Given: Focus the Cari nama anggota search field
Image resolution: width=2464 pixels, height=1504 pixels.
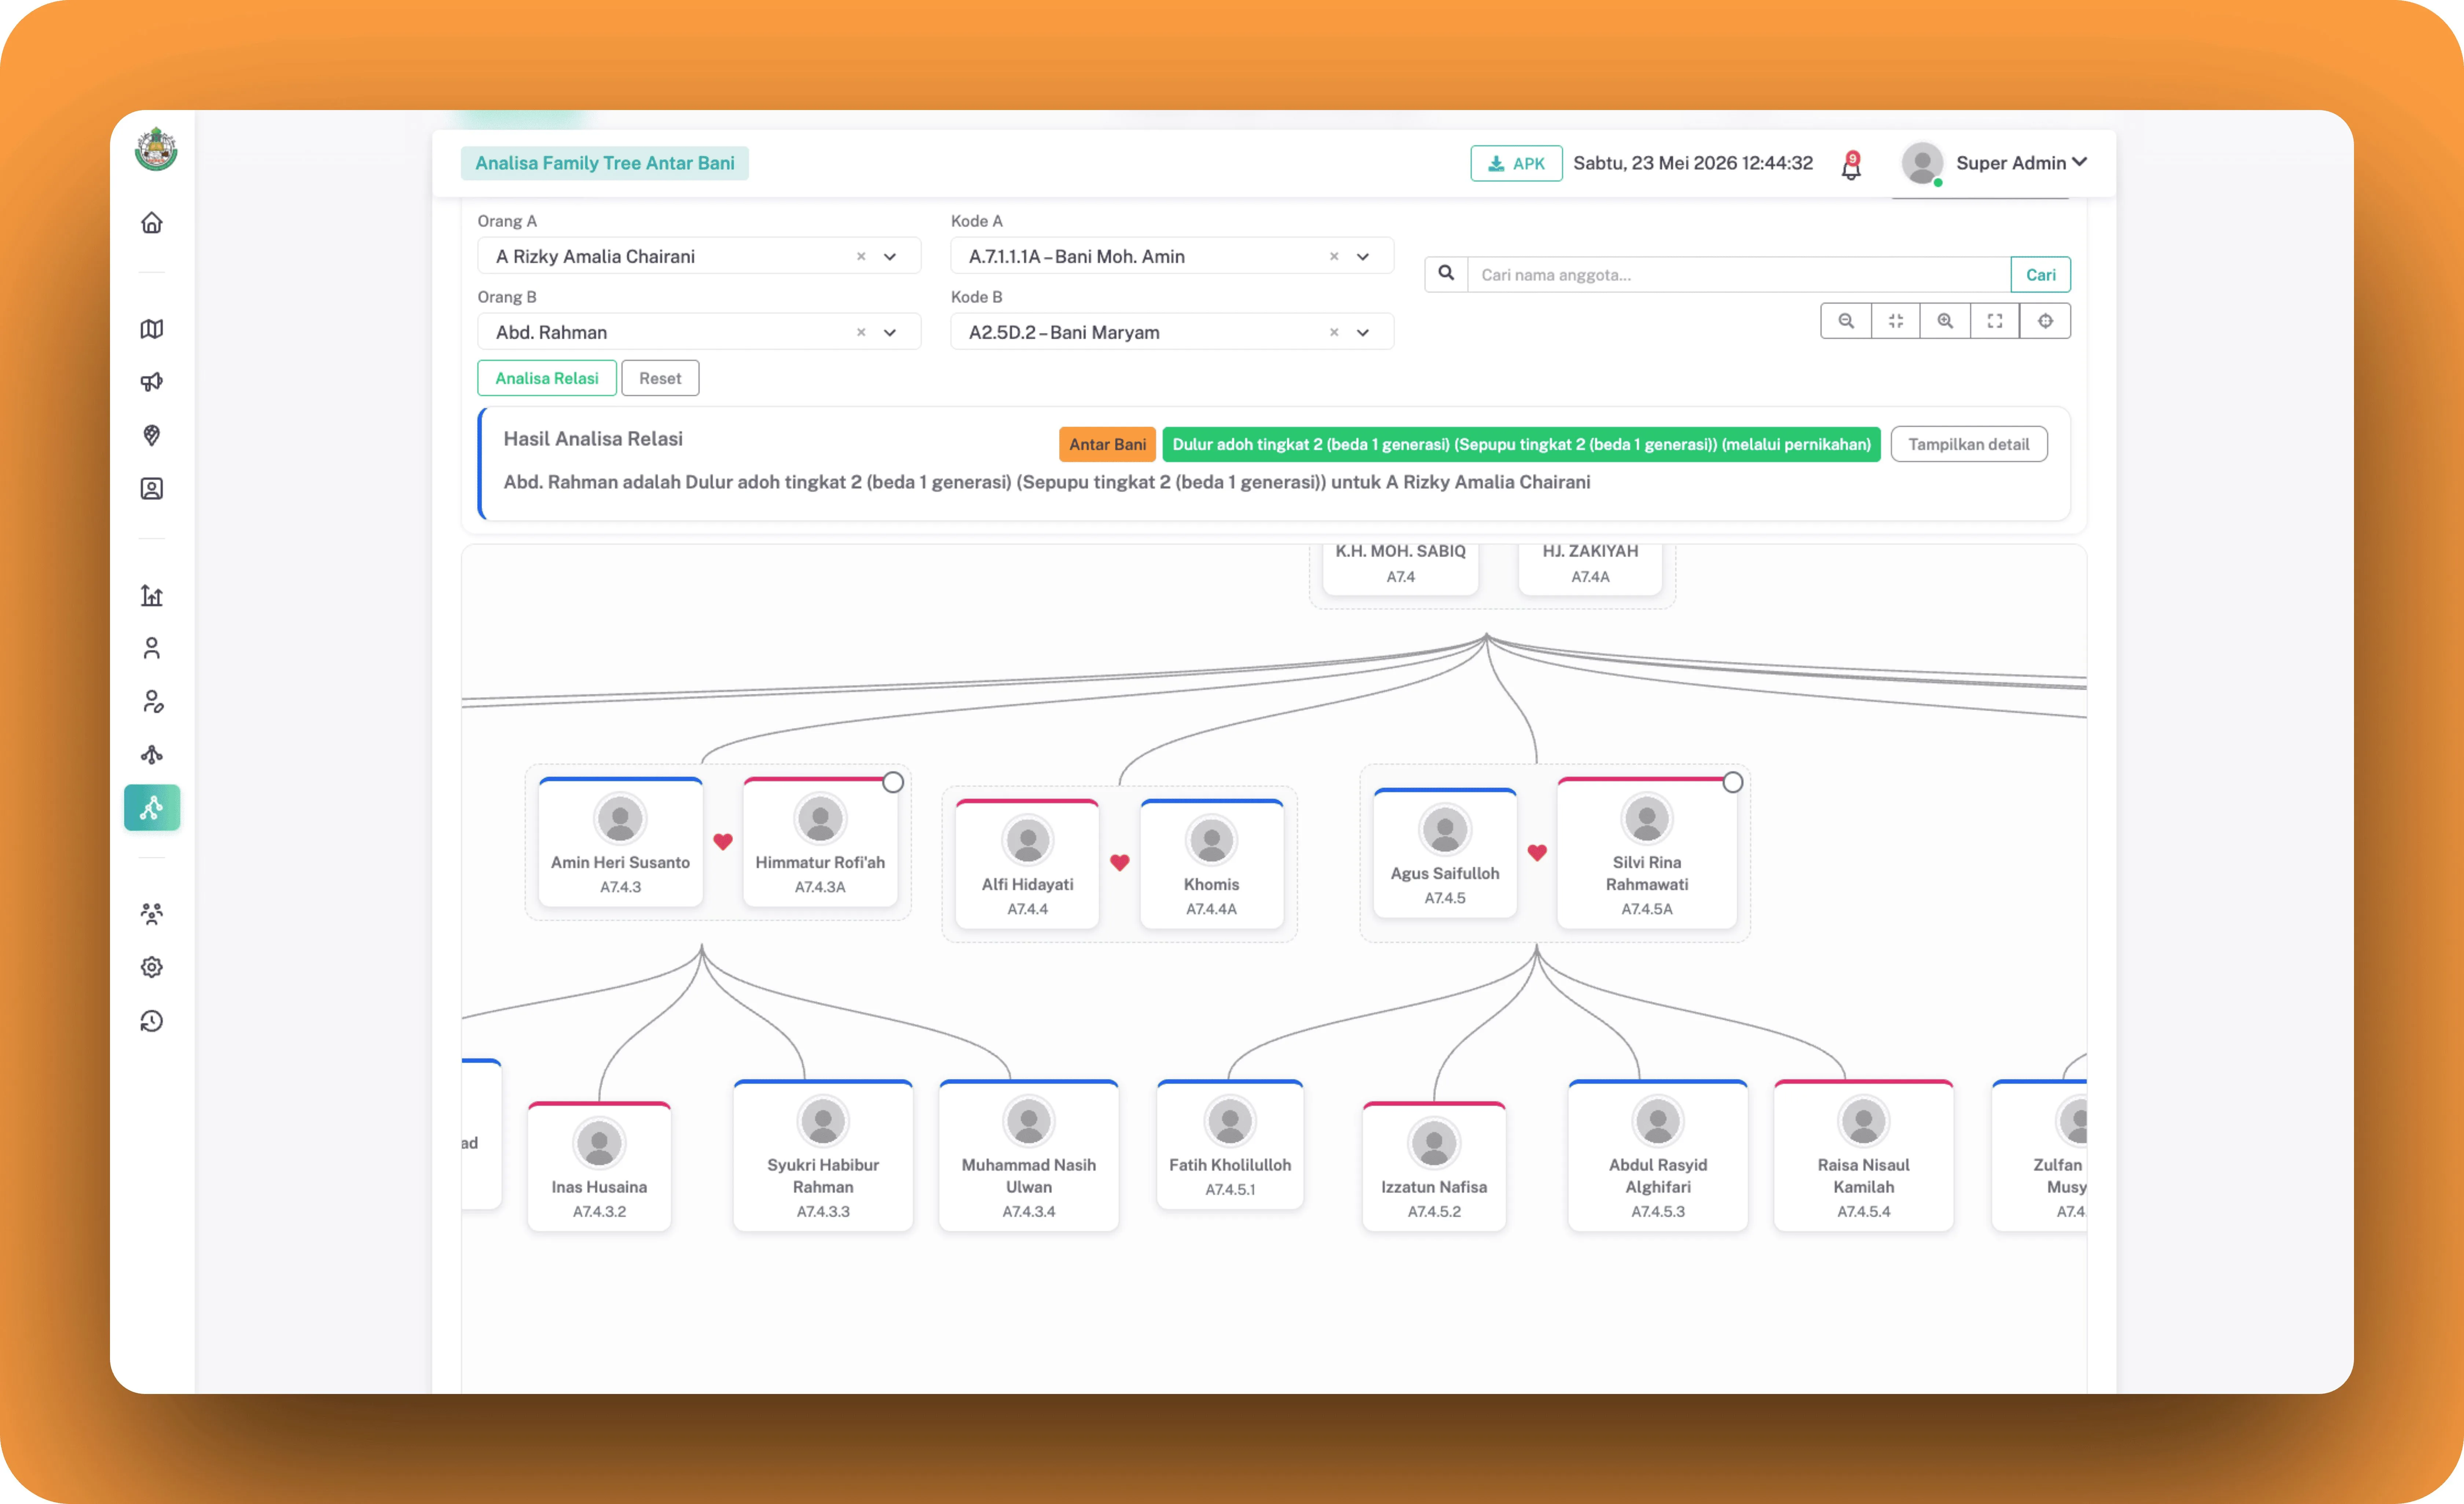Looking at the screenshot, I should click(x=1739, y=275).
